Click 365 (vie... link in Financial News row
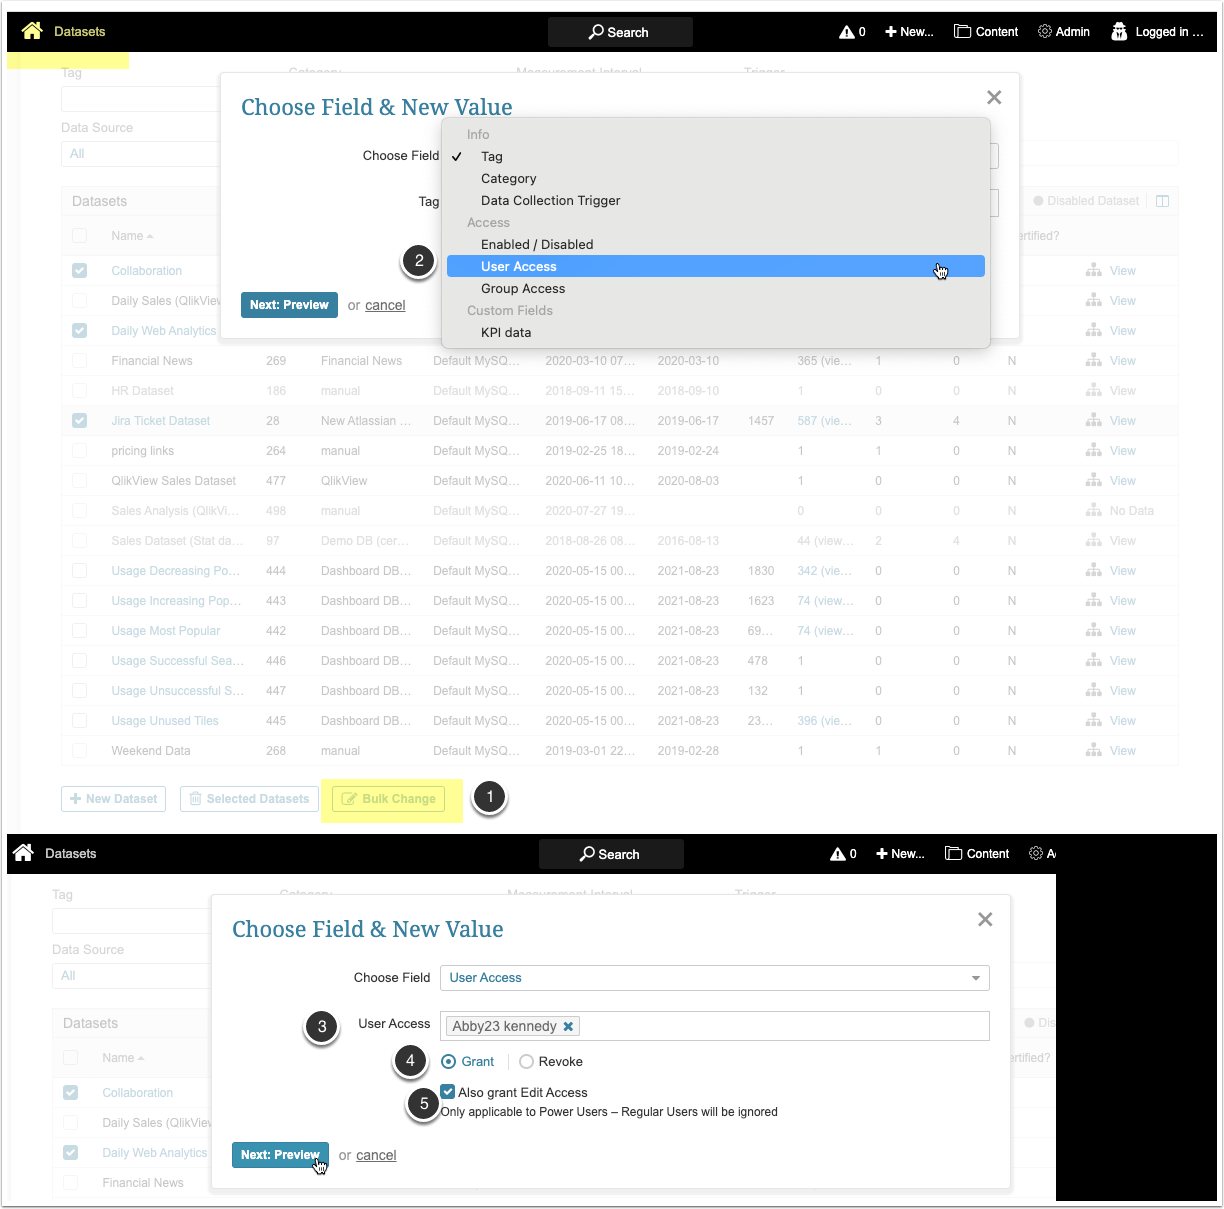 824,360
